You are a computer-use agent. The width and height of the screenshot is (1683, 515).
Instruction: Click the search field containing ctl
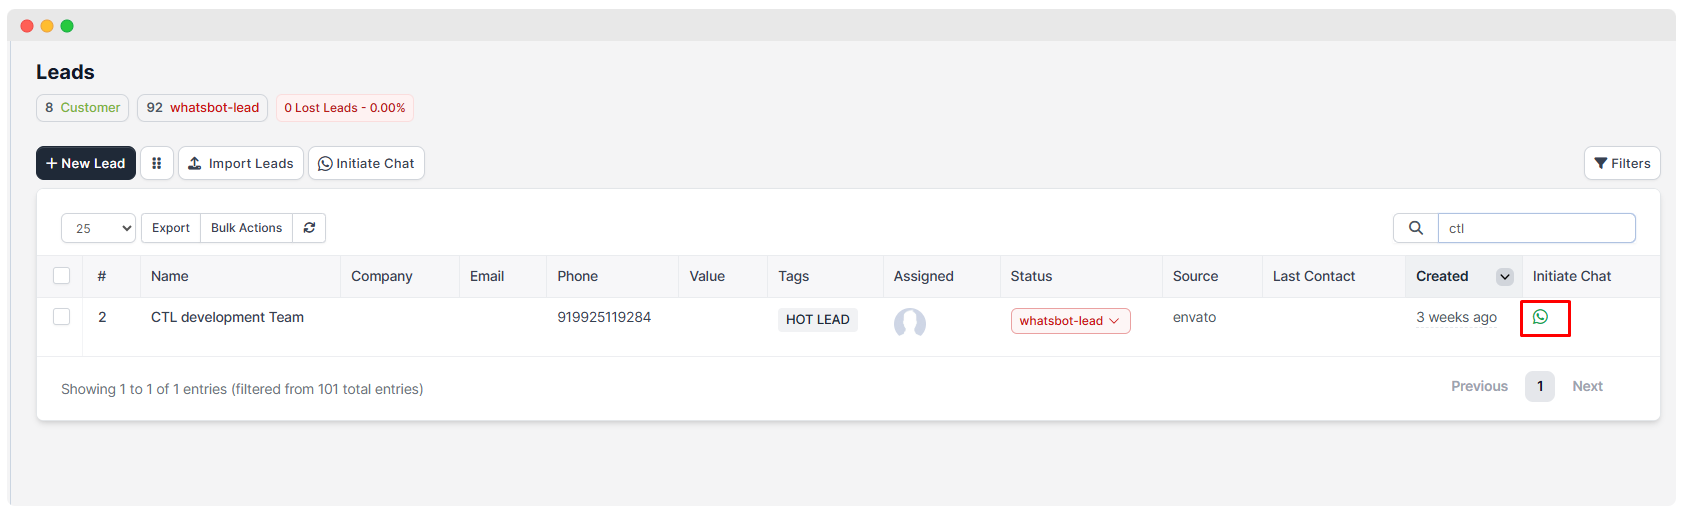(x=1536, y=228)
